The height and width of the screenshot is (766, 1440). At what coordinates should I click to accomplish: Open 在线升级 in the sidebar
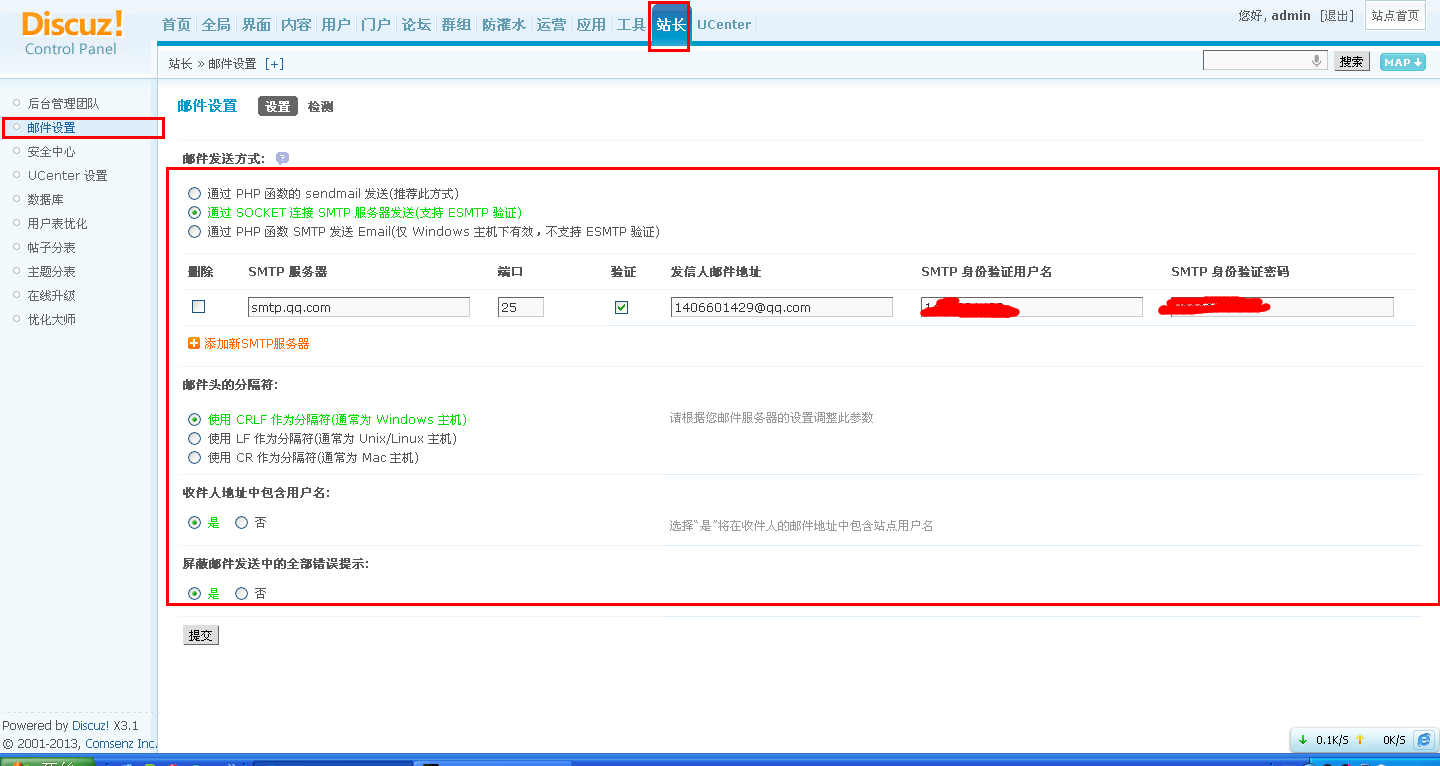click(52, 296)
